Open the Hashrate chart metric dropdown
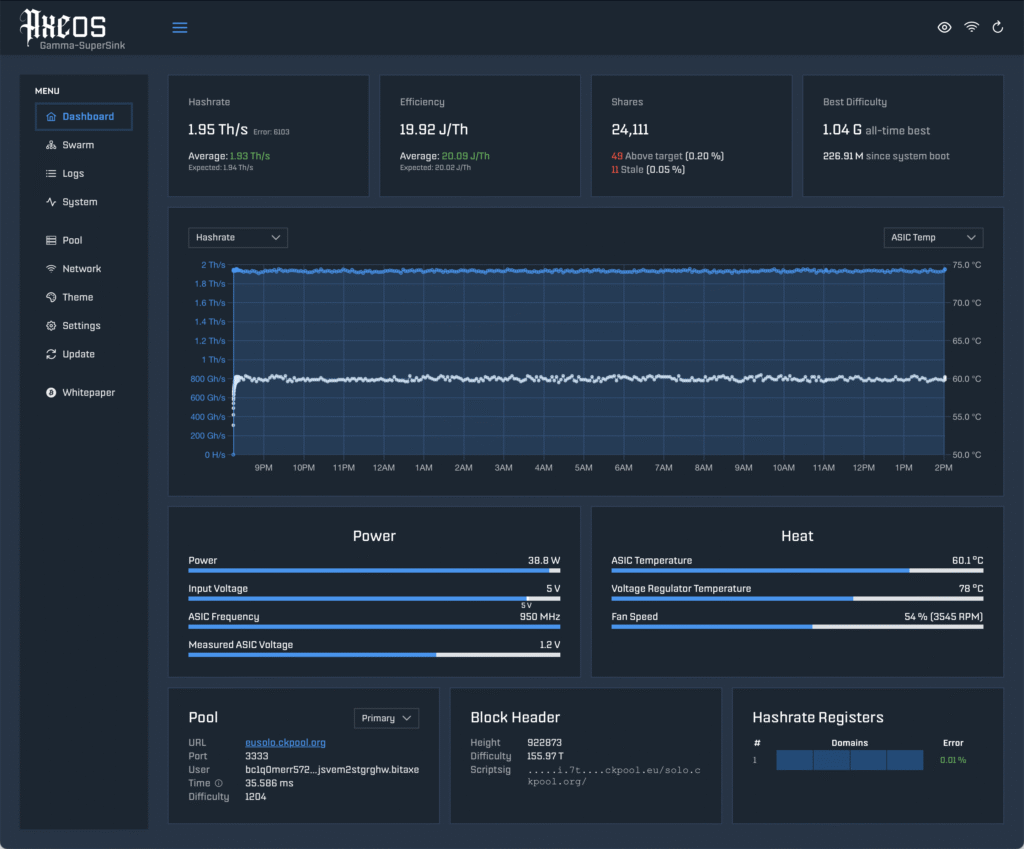 point(237,237)
